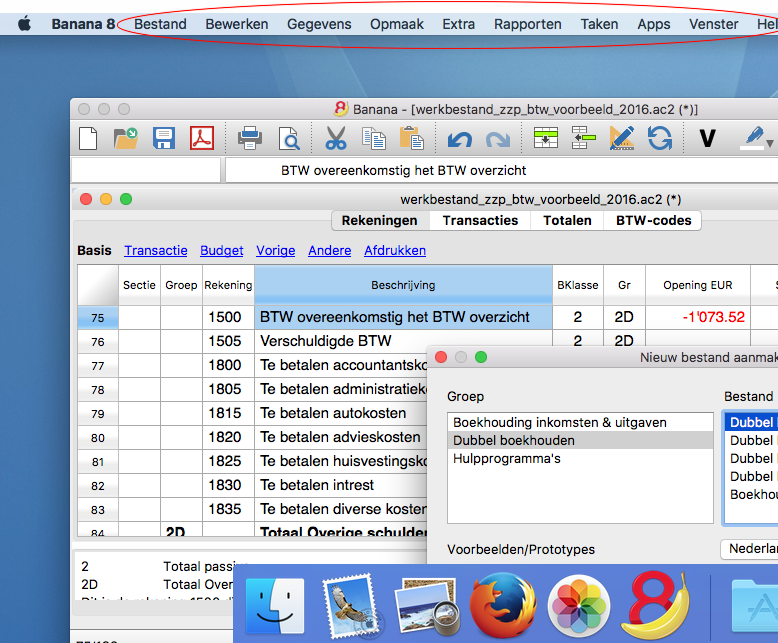
Task: Click the insert rows toolbar icon
Action: (546, 138)
